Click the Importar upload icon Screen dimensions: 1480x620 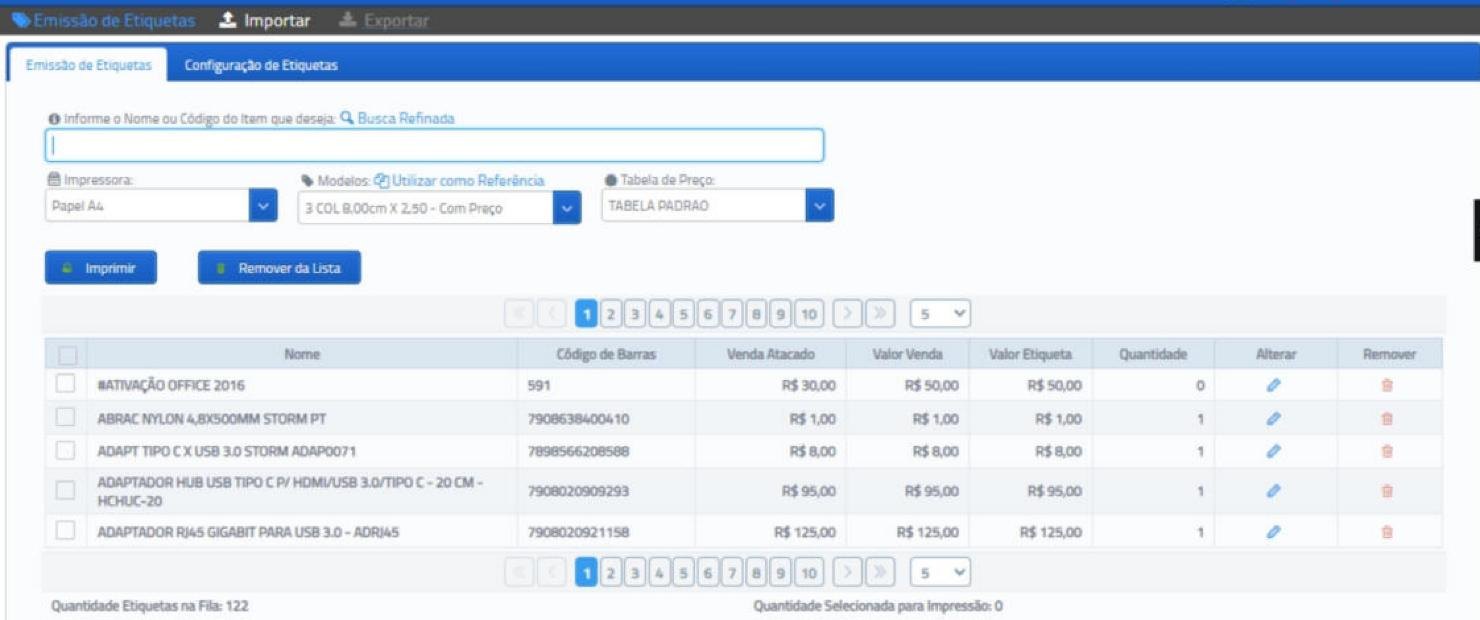[x=228, y=20]
